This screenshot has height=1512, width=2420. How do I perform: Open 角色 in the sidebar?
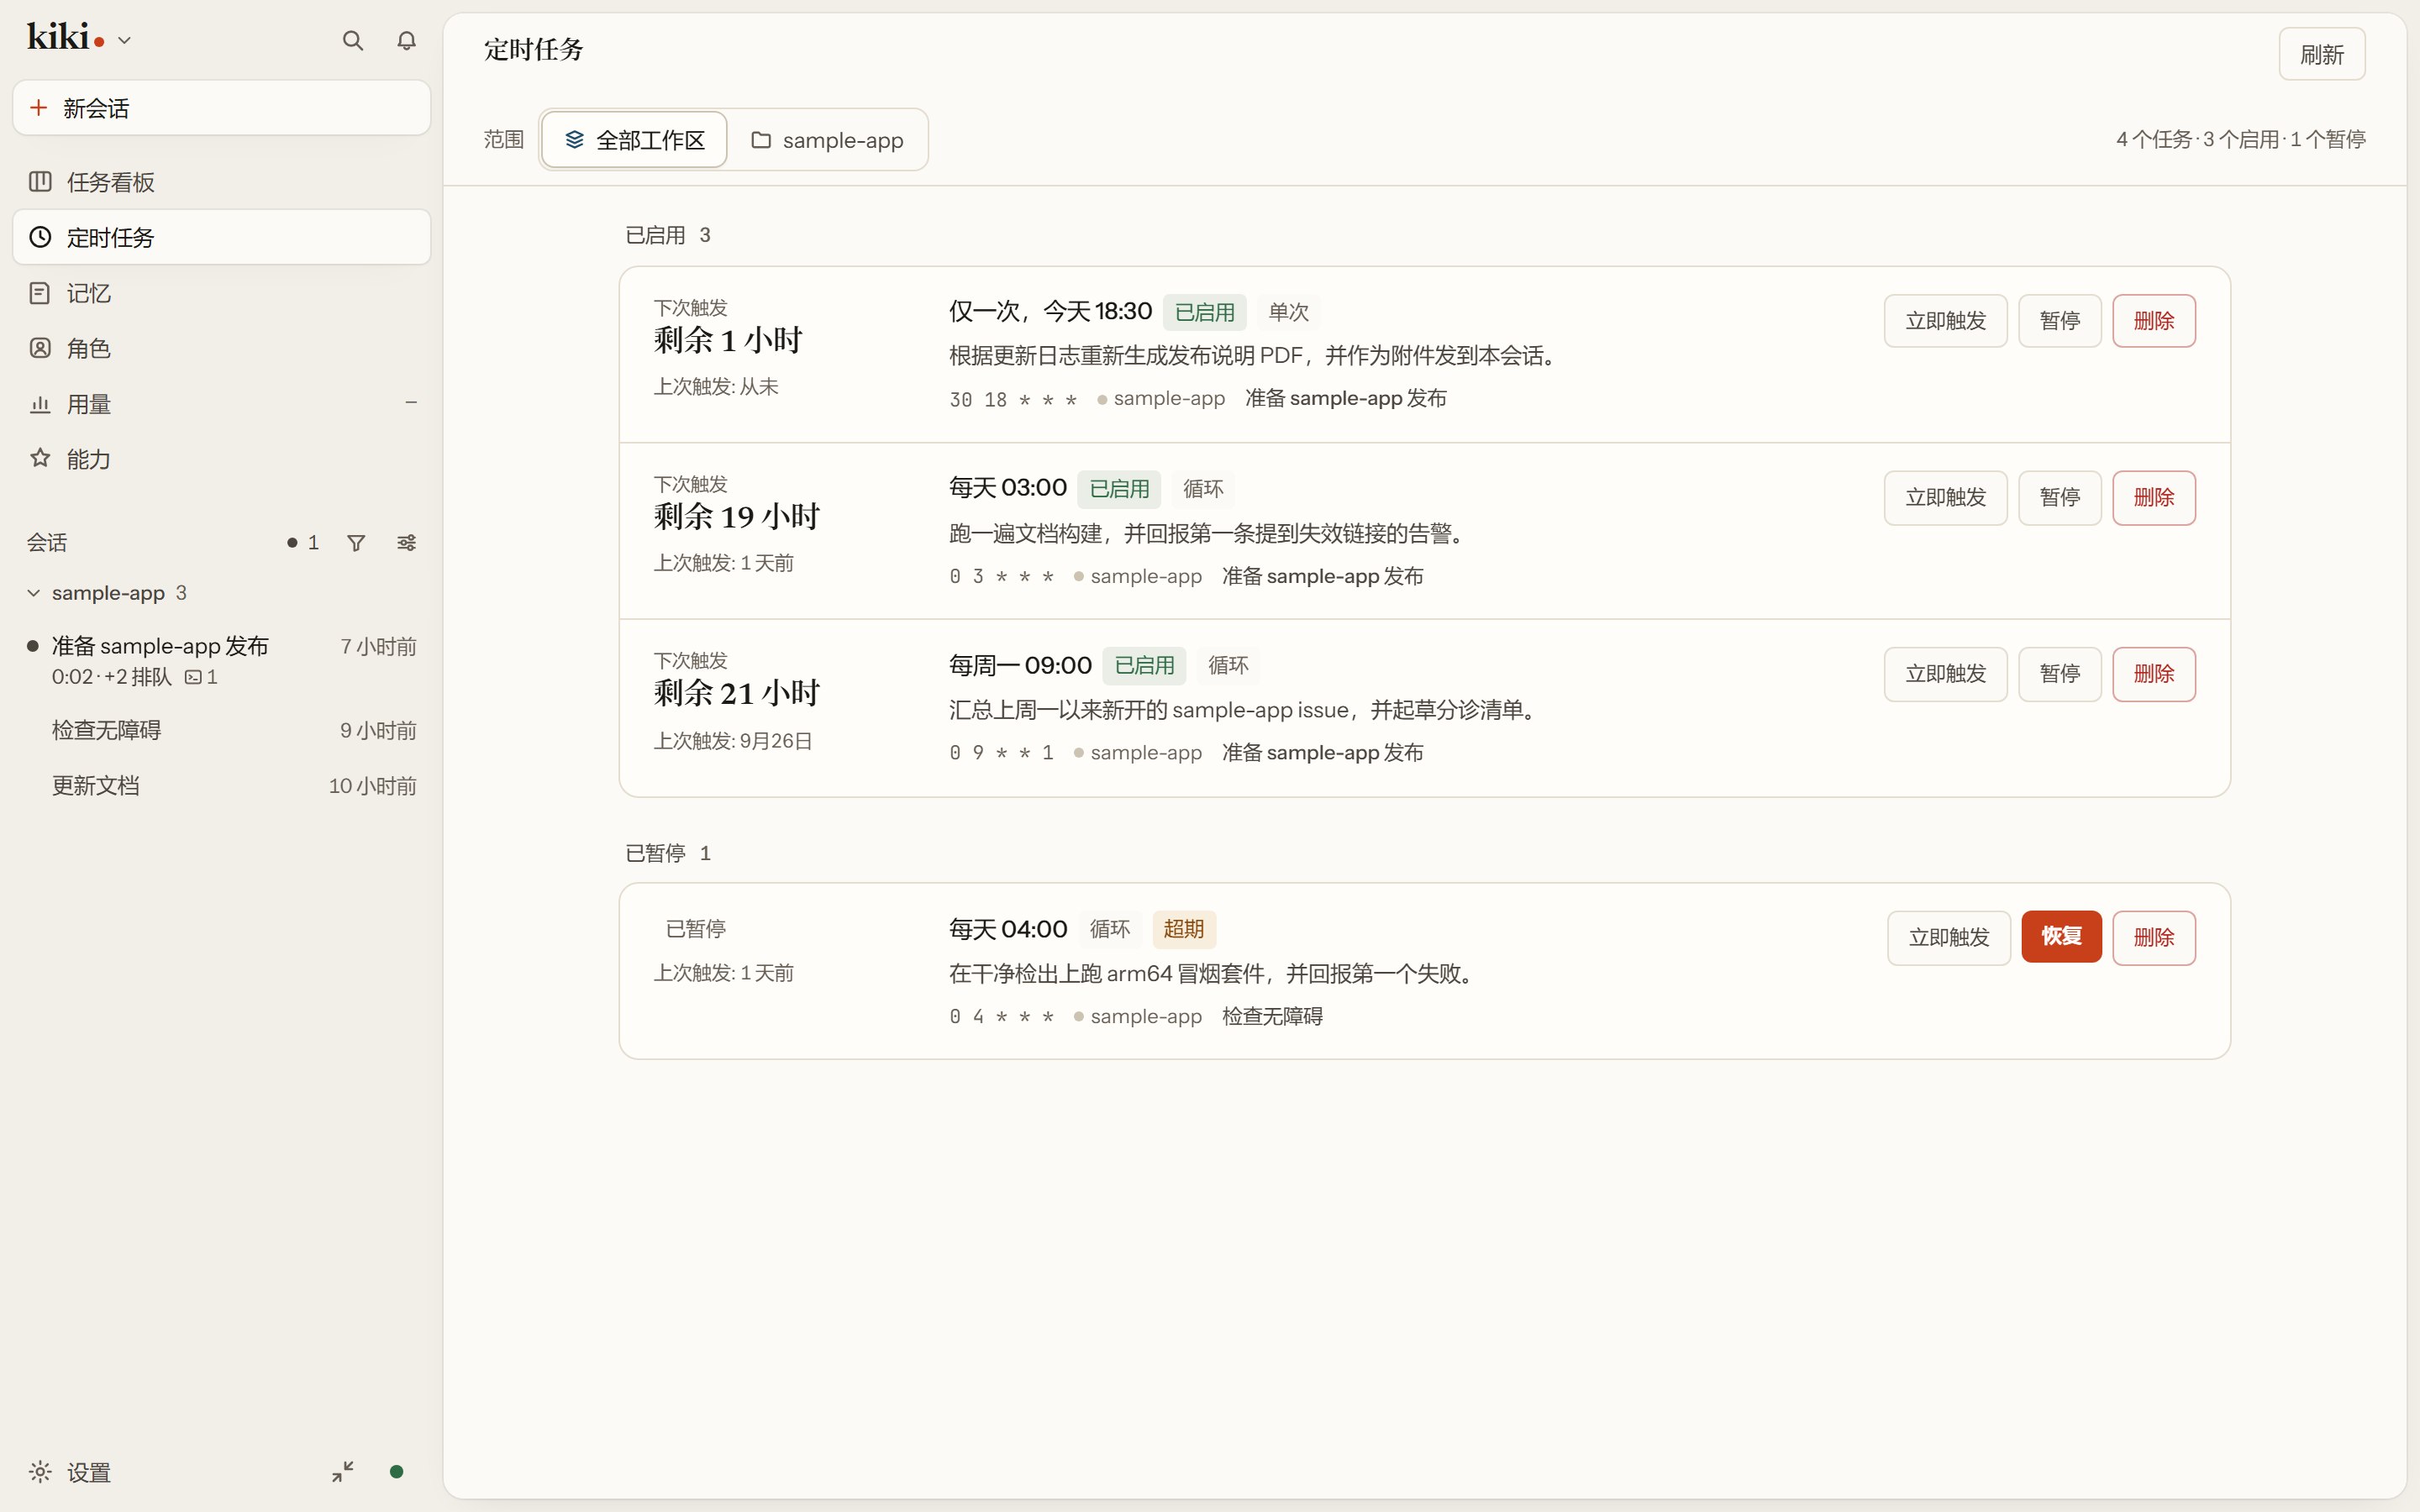click(221, 348)
